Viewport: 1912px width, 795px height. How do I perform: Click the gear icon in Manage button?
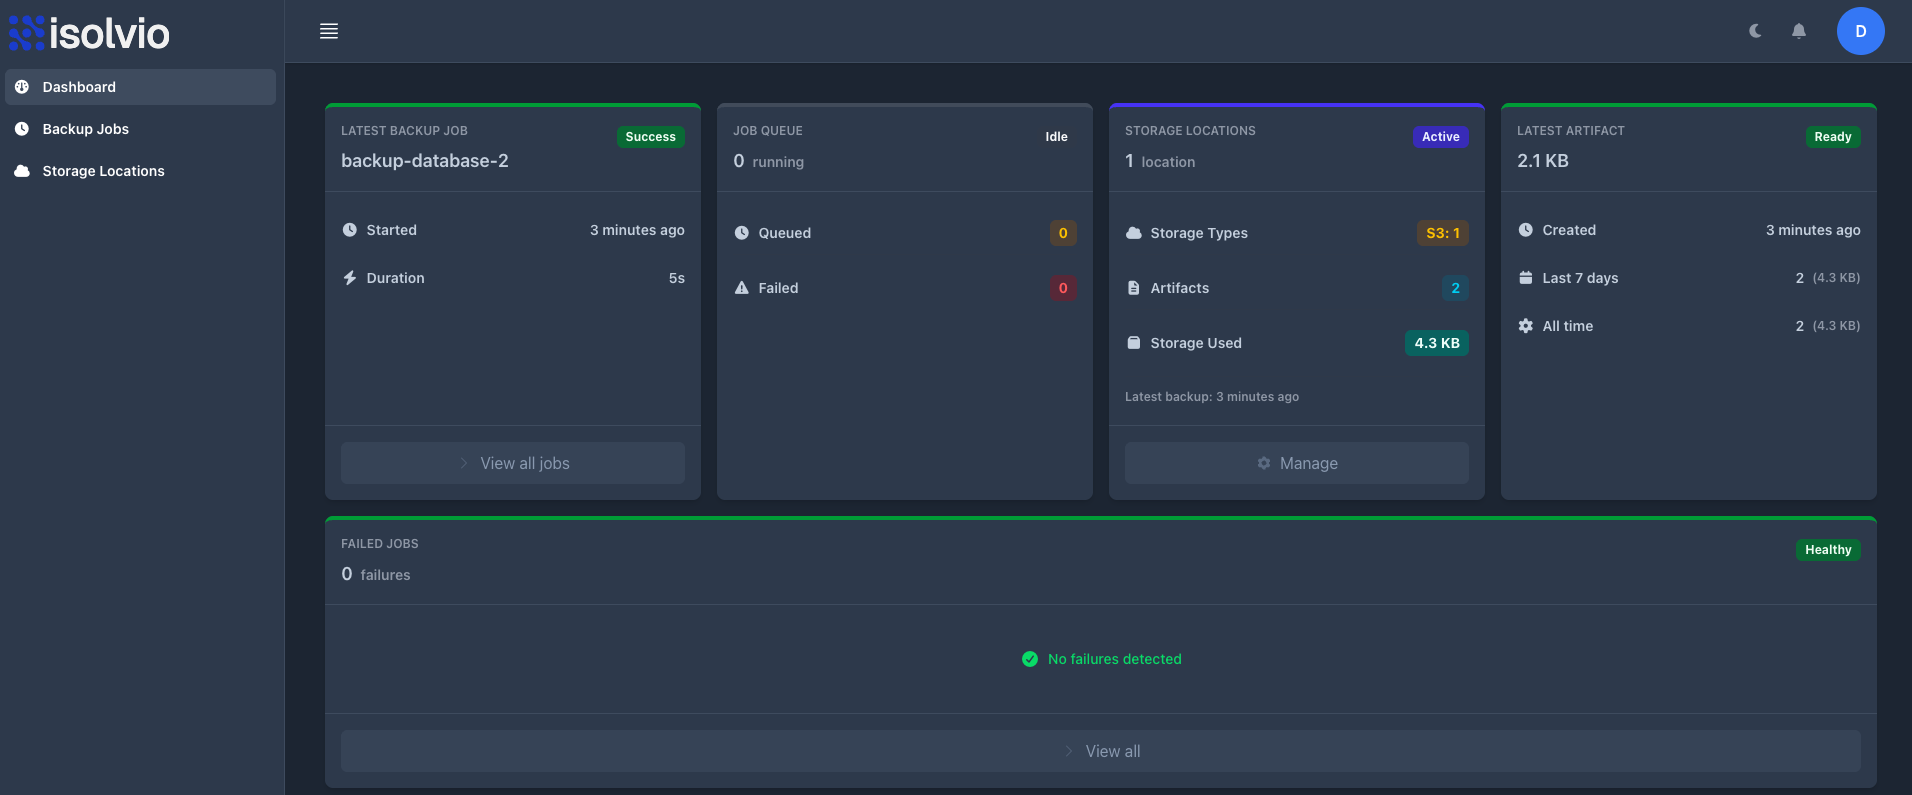(x=1264, y=463)
